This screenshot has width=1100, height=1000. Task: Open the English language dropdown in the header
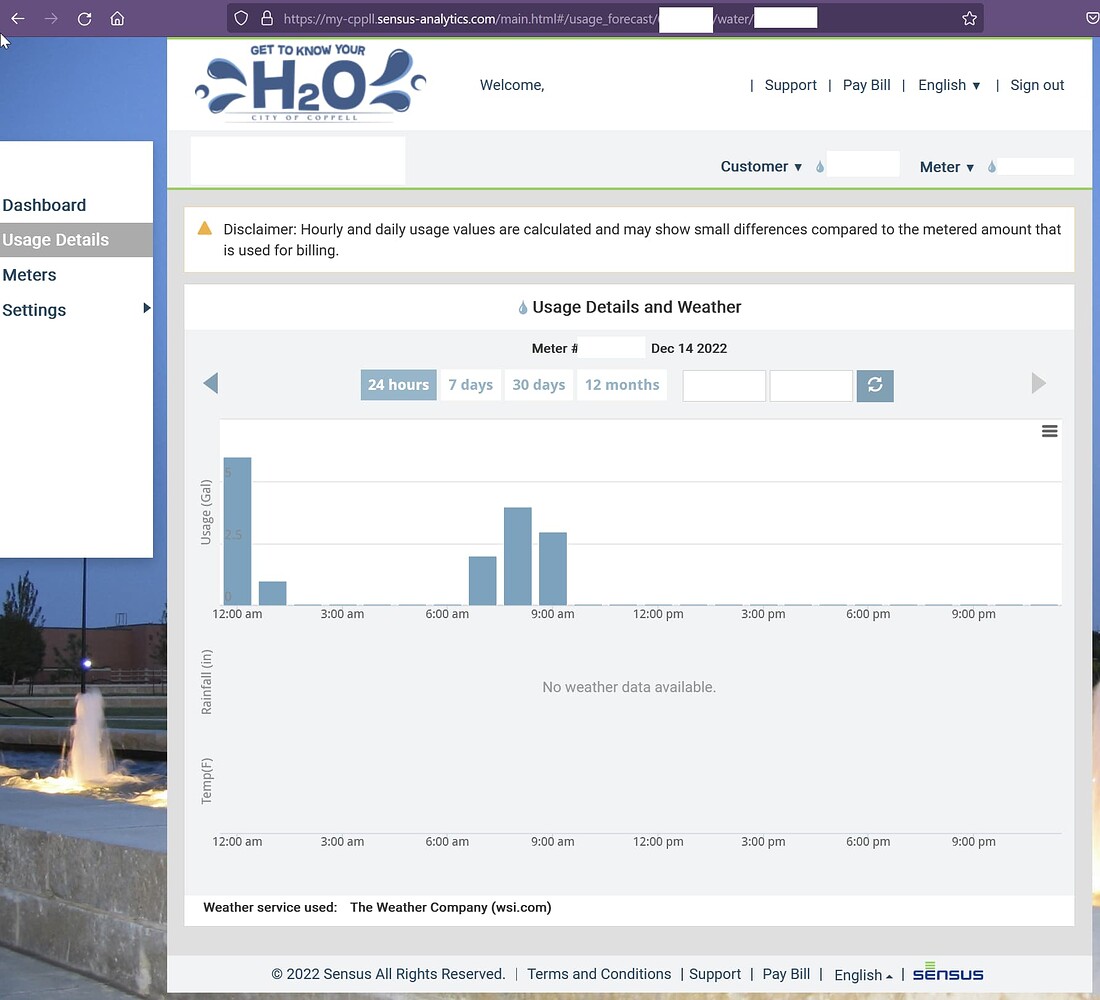948,85
